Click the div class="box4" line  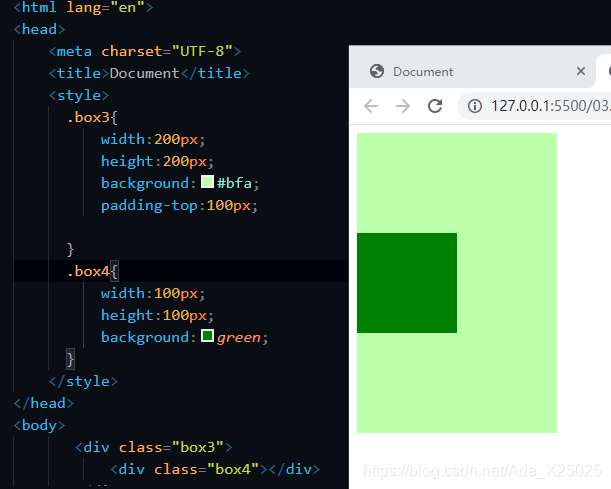pos(215,470)
